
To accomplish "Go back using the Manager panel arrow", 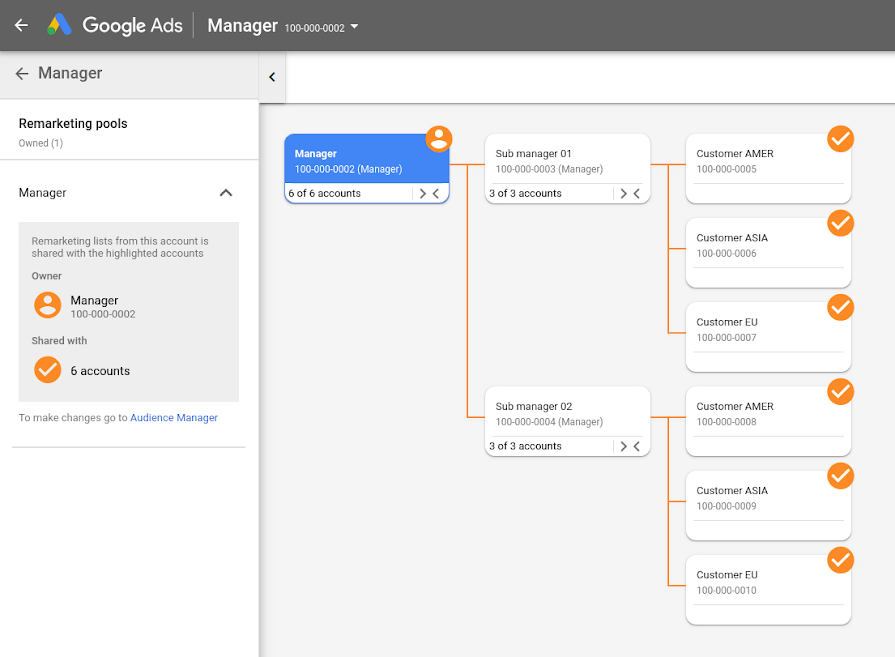I will point(22,73).
